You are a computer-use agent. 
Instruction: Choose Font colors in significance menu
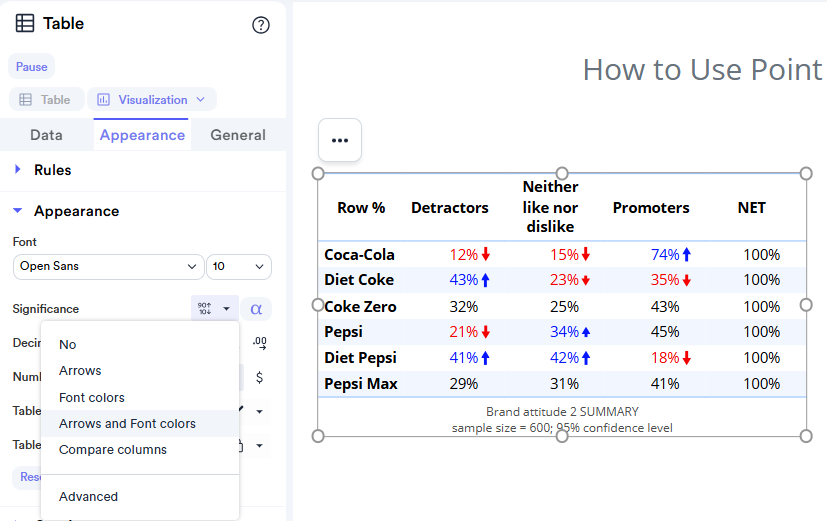[x=140, y=398]
